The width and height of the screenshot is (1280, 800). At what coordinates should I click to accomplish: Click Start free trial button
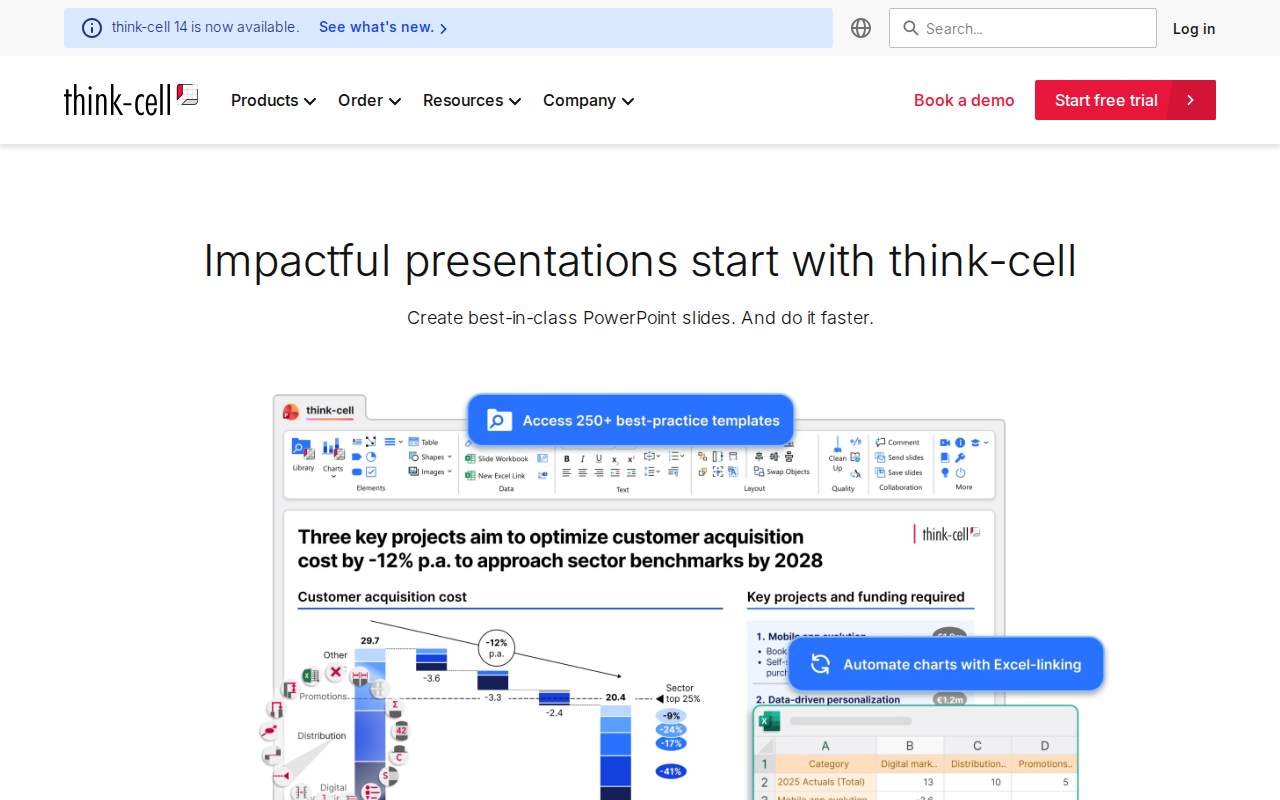click(x=1125, y=100)
